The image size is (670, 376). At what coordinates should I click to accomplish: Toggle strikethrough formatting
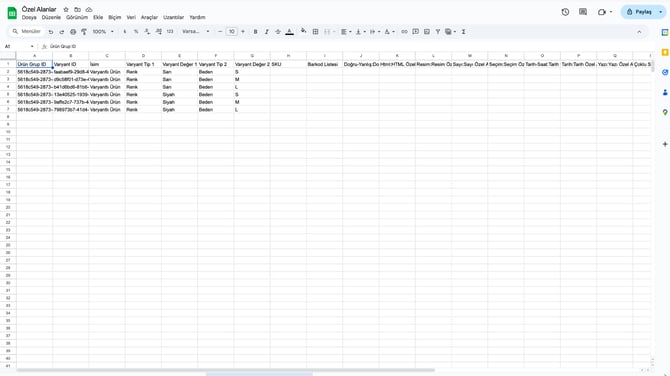pos(278,32)
